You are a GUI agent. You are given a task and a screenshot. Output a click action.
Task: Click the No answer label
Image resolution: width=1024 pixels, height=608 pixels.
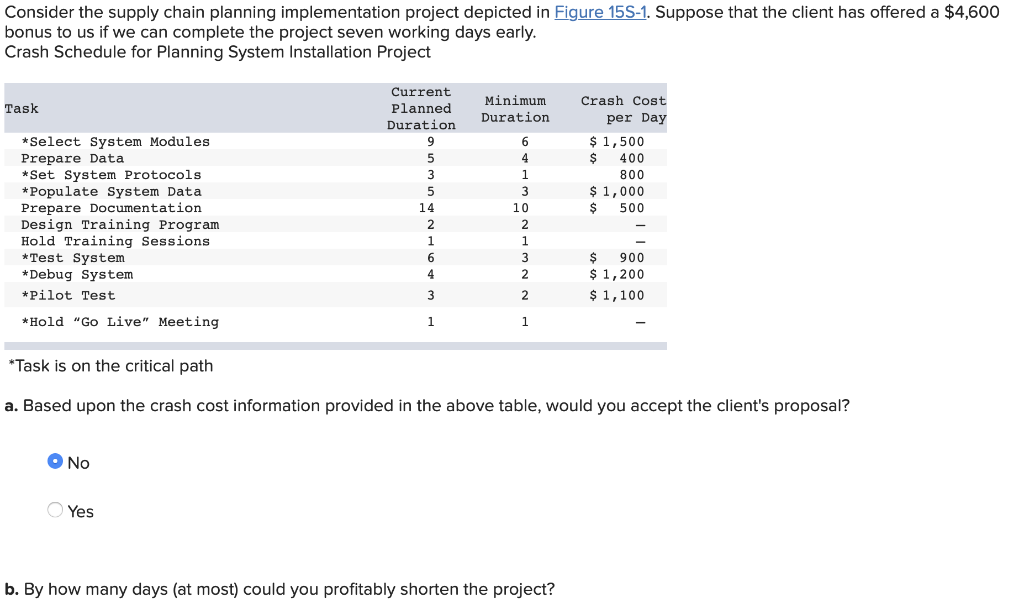(78, 463)
